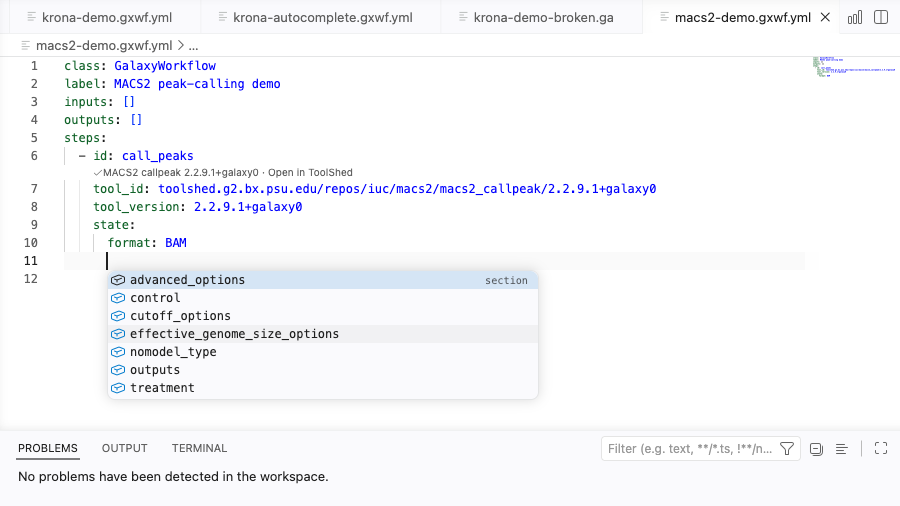The height and width of the screenshot is (506, 900).
Task: Click the icon beside control suggestion
Action: [x=118, y=298]
